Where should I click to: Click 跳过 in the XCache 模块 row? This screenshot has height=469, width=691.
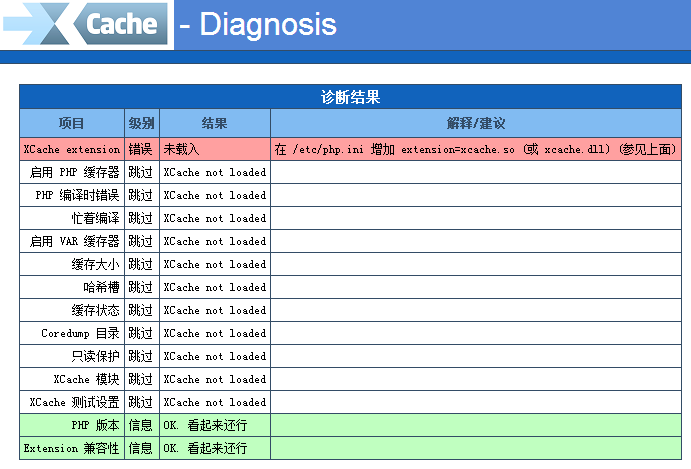(140, 379)
